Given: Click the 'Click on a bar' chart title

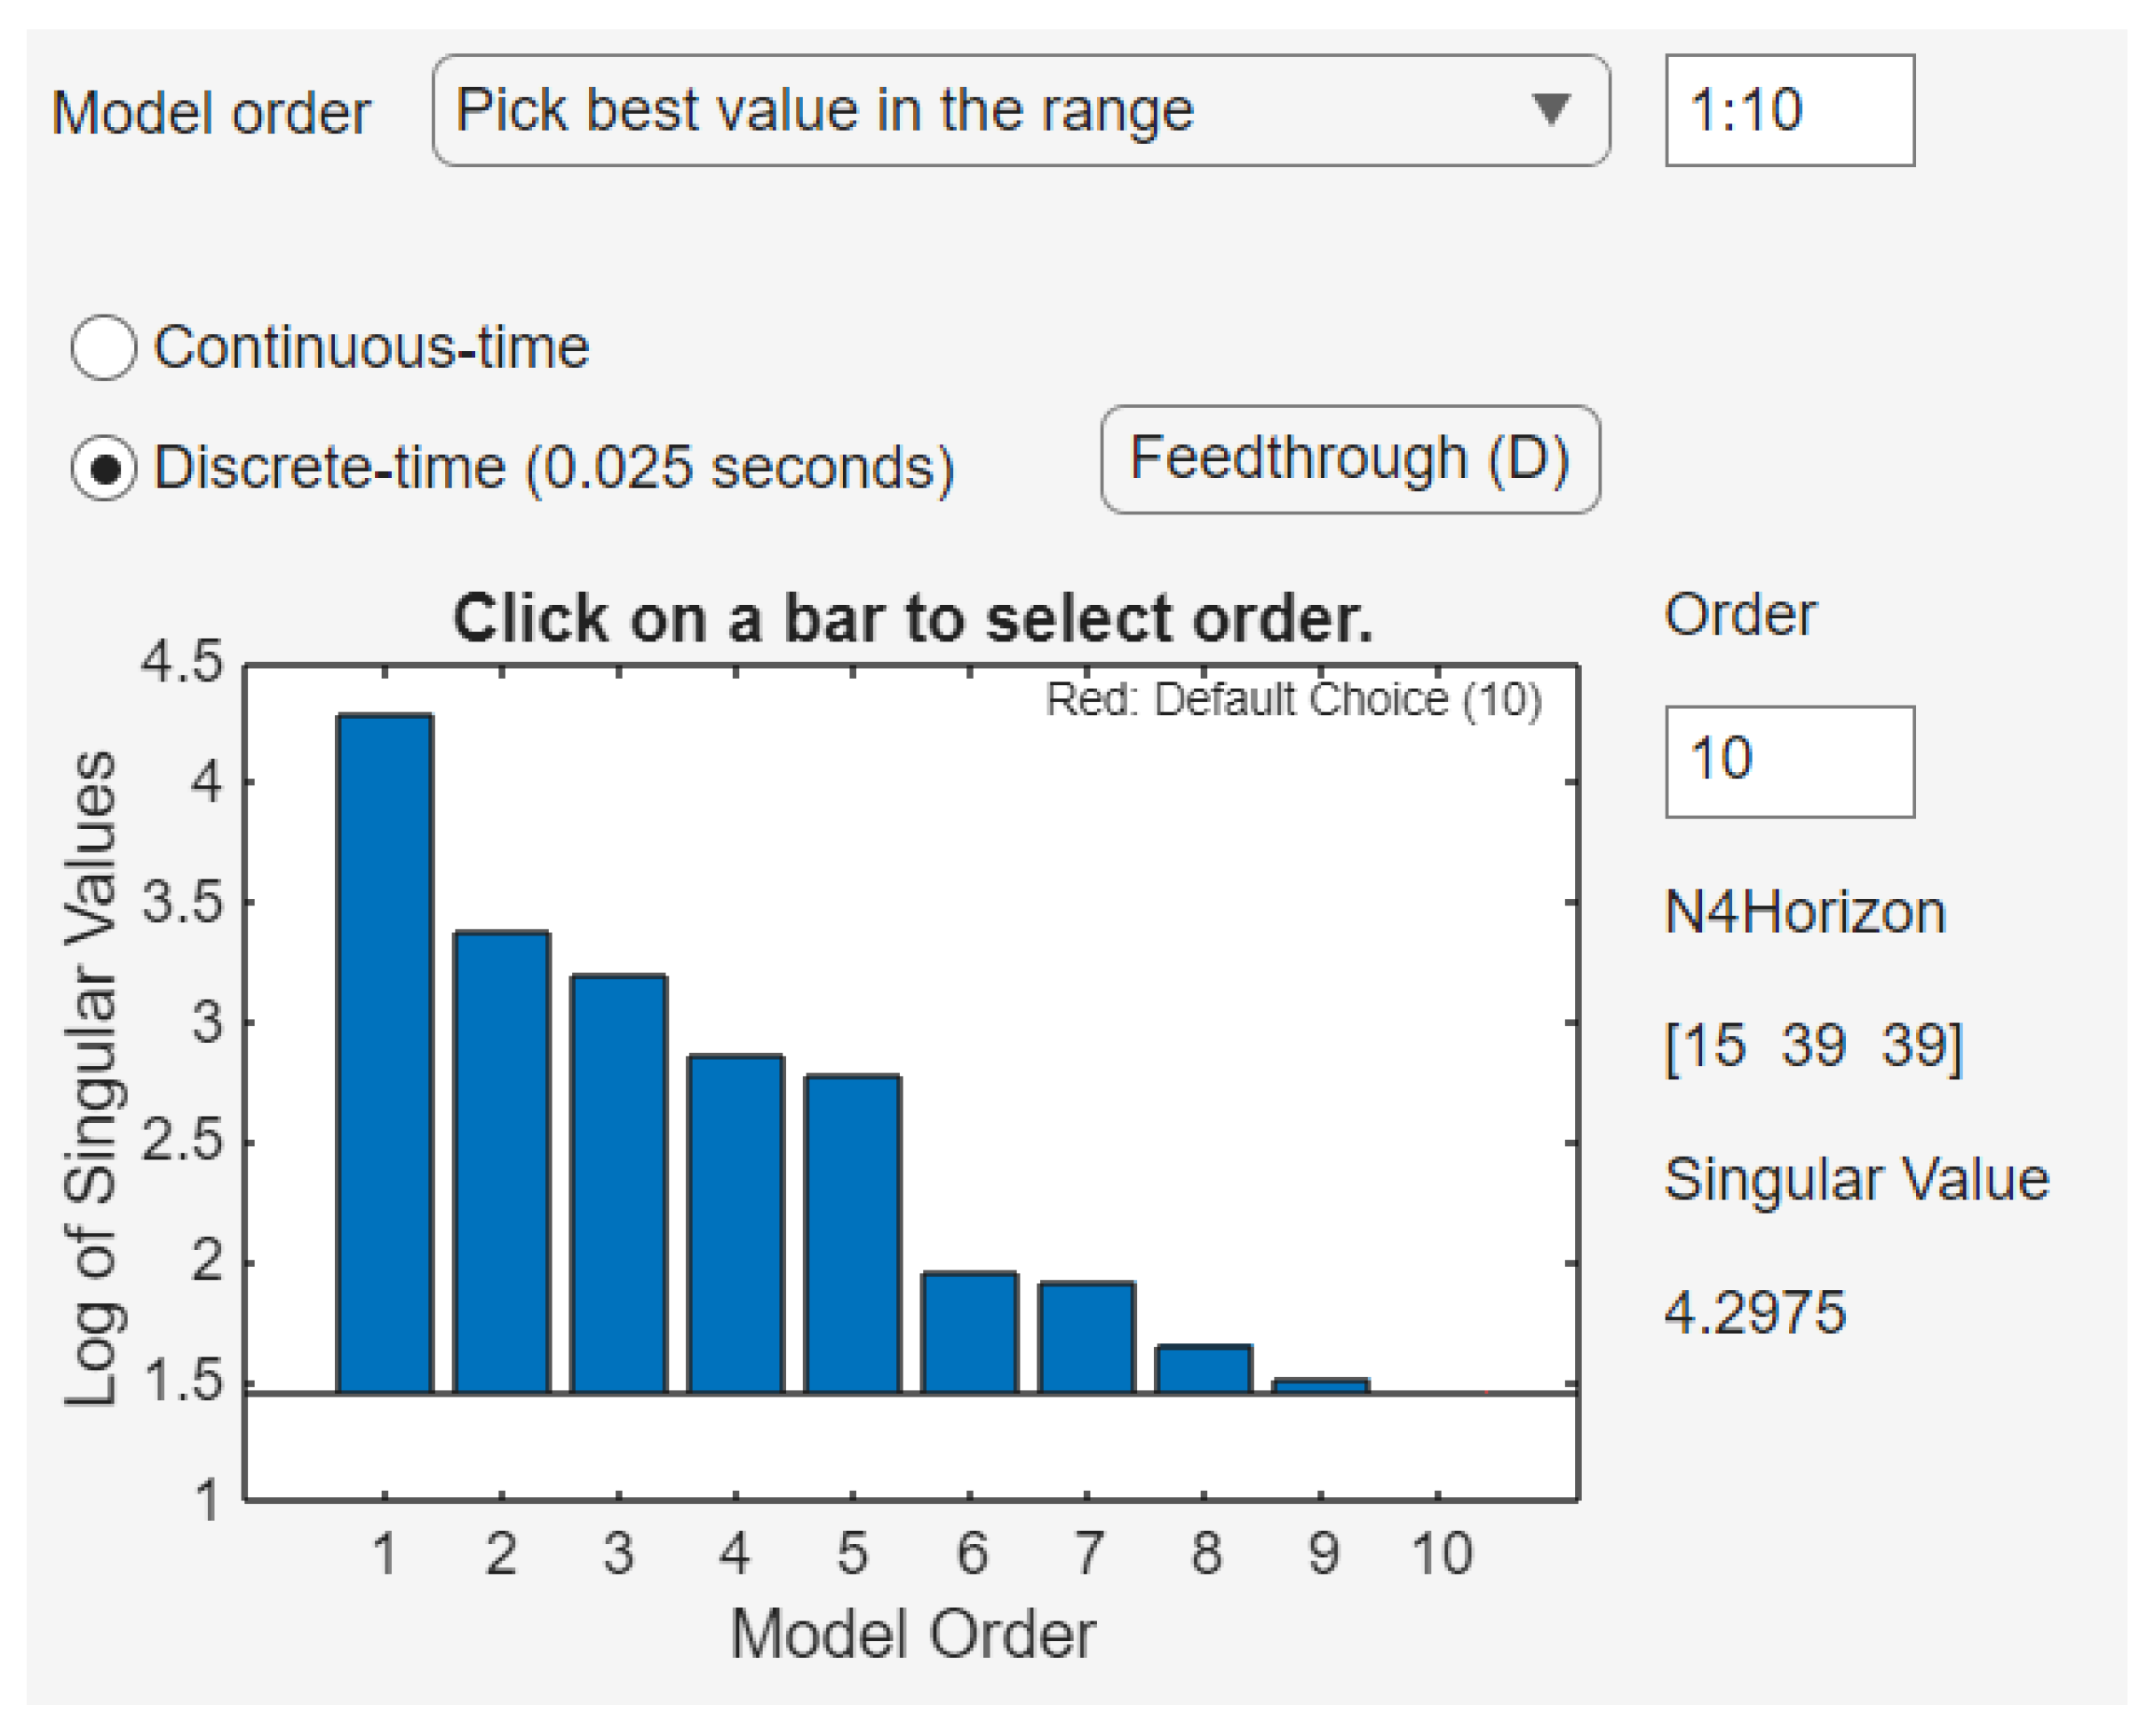Looking at the screenshot, I should (912, 618).
